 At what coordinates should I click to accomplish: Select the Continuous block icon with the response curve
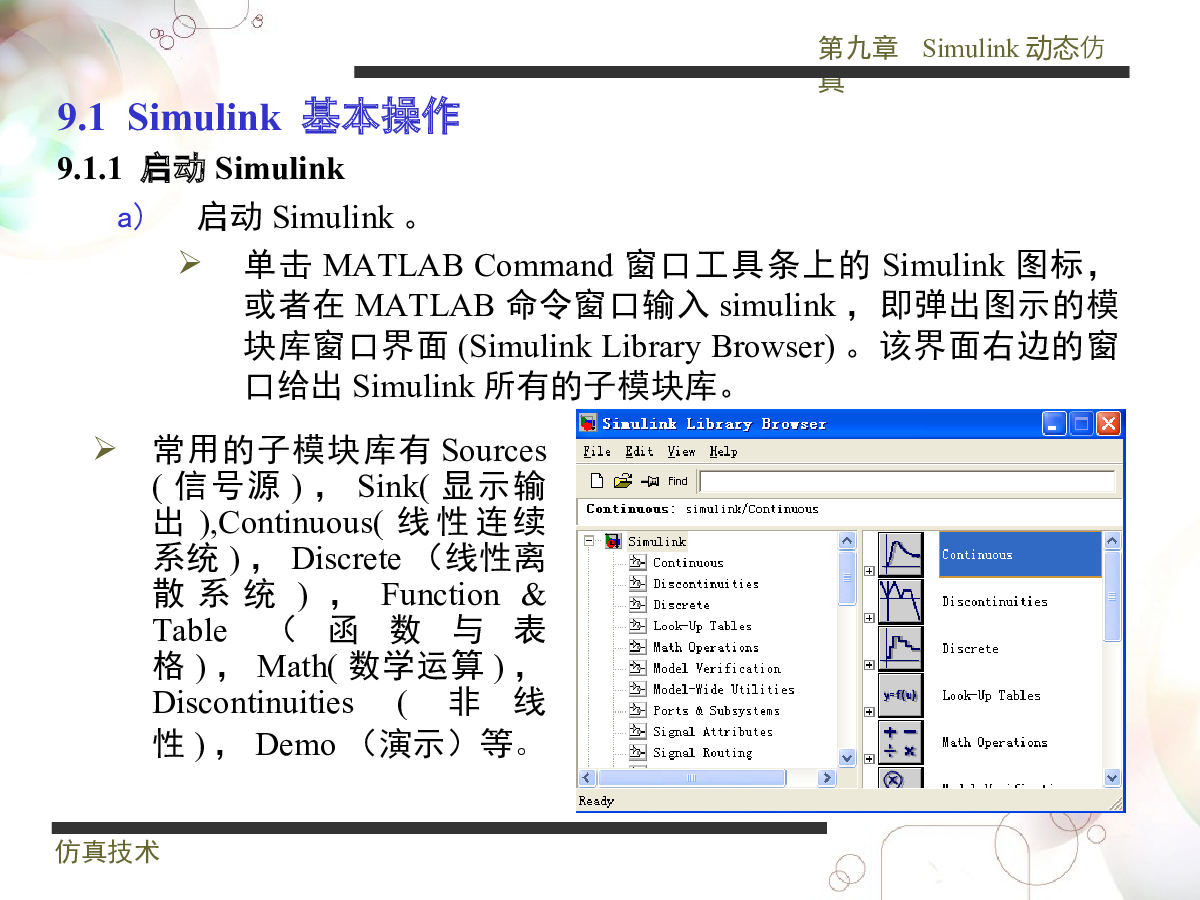900,554
